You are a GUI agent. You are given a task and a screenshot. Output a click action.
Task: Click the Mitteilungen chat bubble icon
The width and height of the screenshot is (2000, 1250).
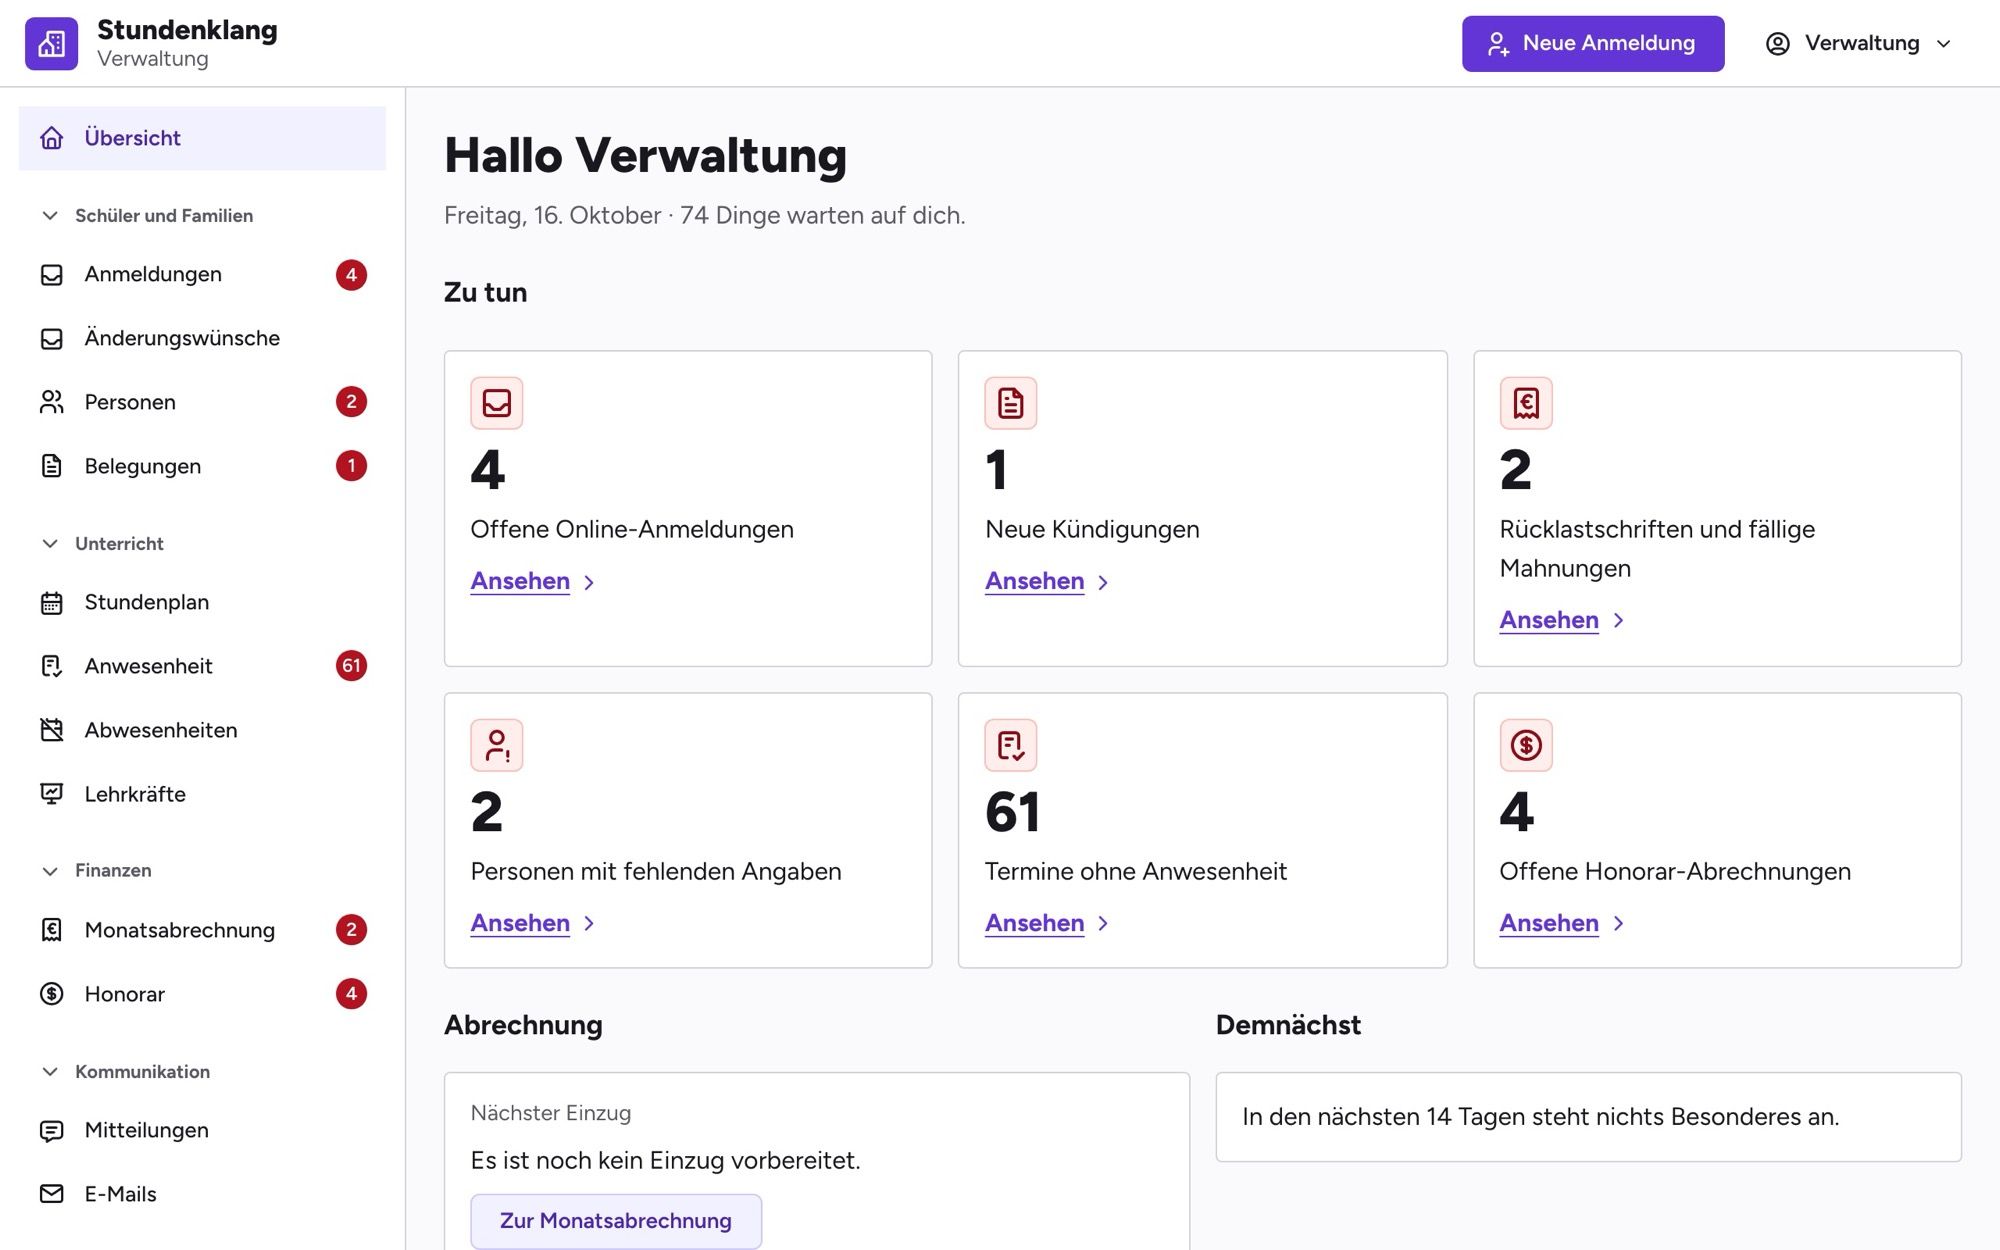(51, 1130)
